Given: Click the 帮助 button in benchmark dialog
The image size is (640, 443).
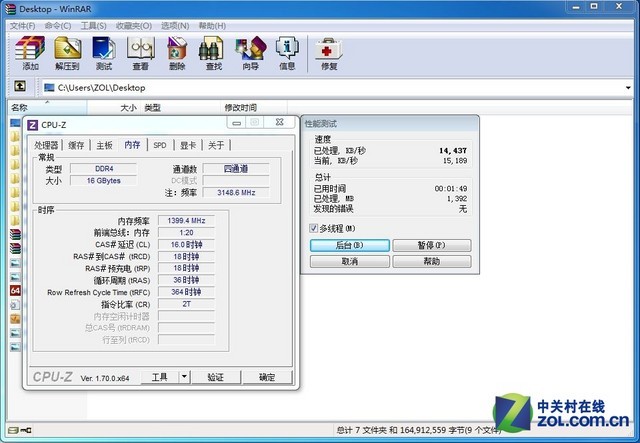Looking at the screenshot, I should click(432, 261).
